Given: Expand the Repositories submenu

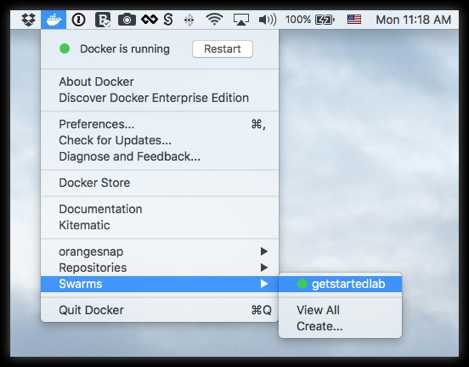Looking at the screenshot, I should (x=160, y=268).
